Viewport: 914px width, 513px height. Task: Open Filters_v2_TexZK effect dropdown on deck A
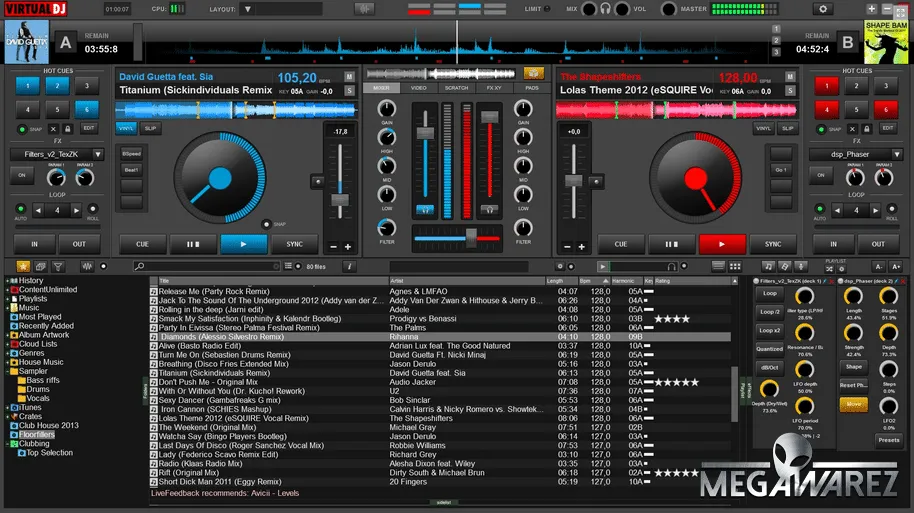pyautogui.click(x=98, y=154)
